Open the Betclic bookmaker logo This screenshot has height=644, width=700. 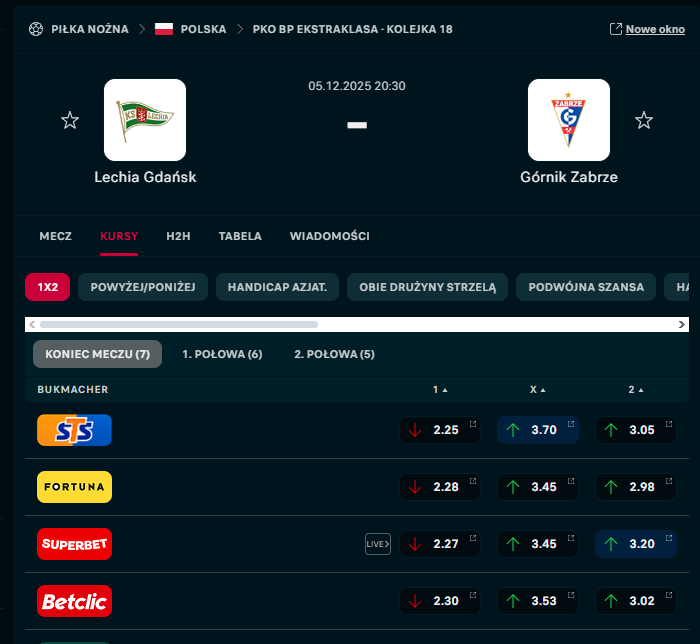74,601
